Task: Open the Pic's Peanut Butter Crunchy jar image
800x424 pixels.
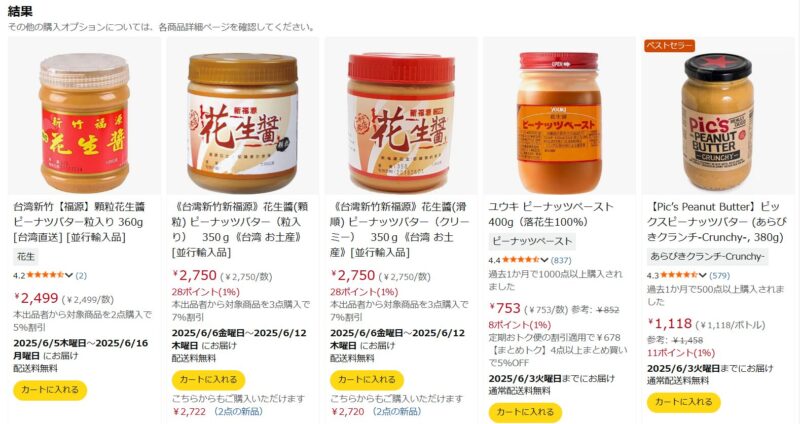Action: [717, 121]
